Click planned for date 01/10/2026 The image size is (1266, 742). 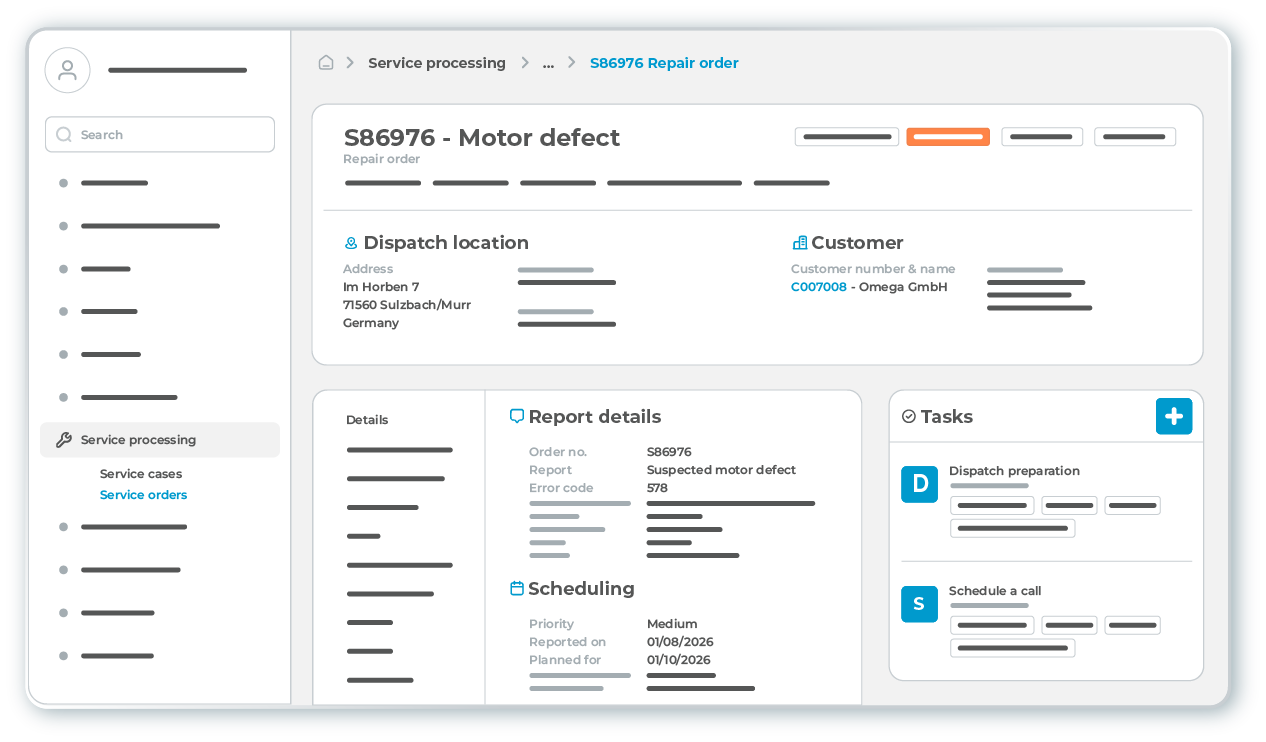coord(679,660)
